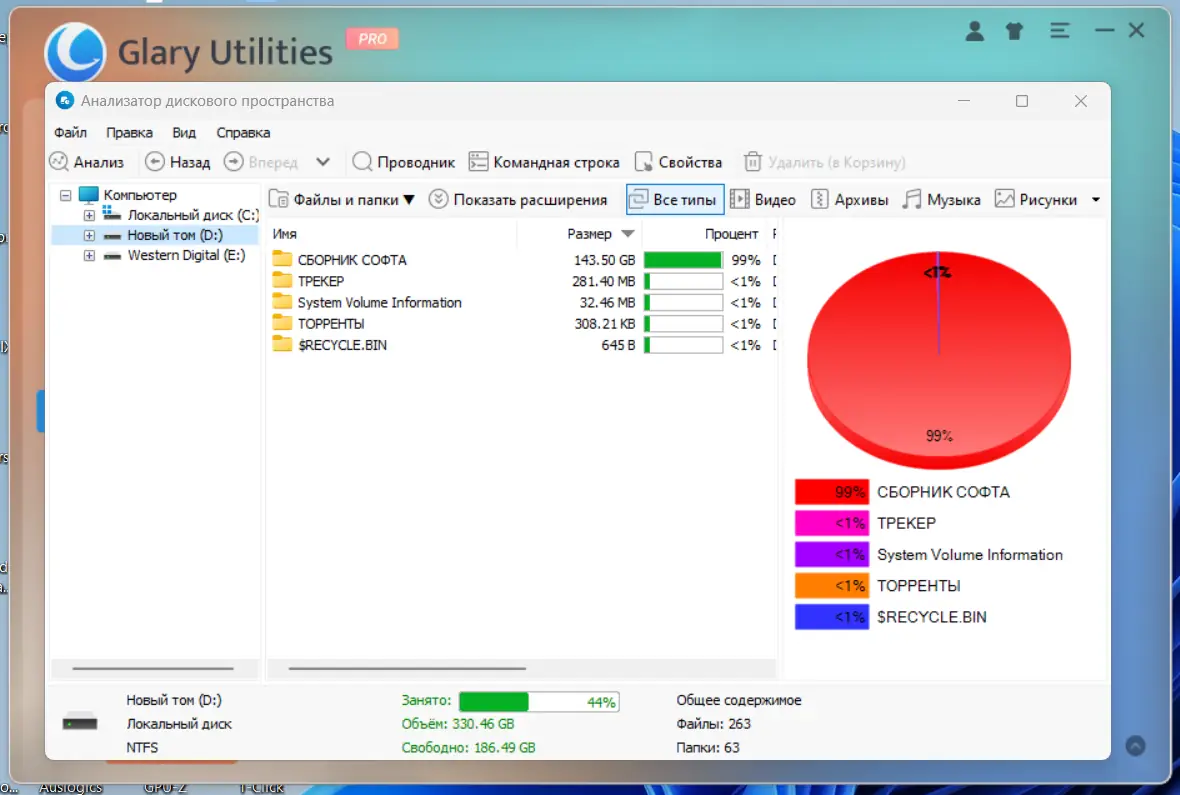
Task: Expand the Локальный диск (C:) tree node
Action: (x=88, y=215)
